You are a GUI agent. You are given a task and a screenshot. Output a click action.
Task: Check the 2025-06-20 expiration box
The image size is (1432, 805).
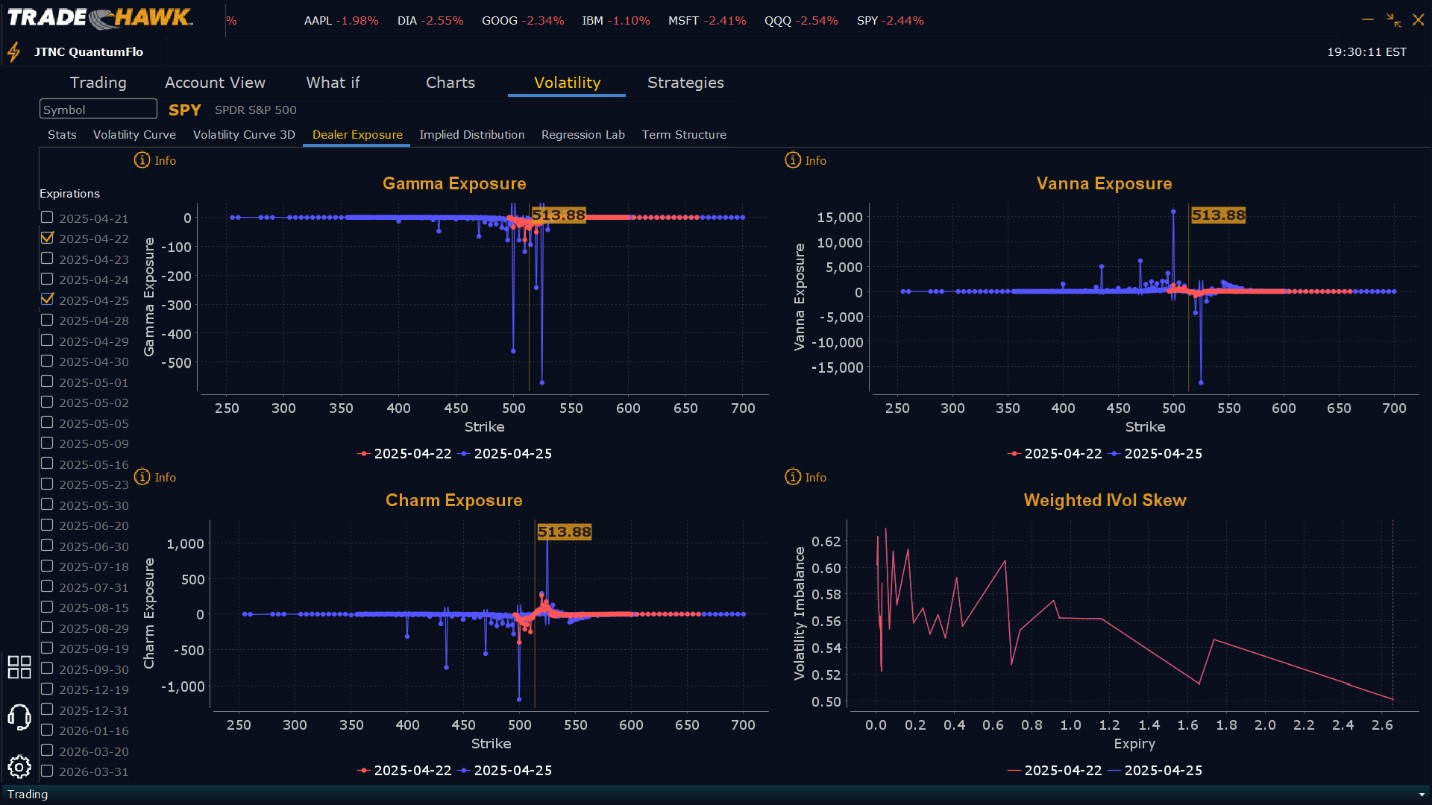(47, 525)
